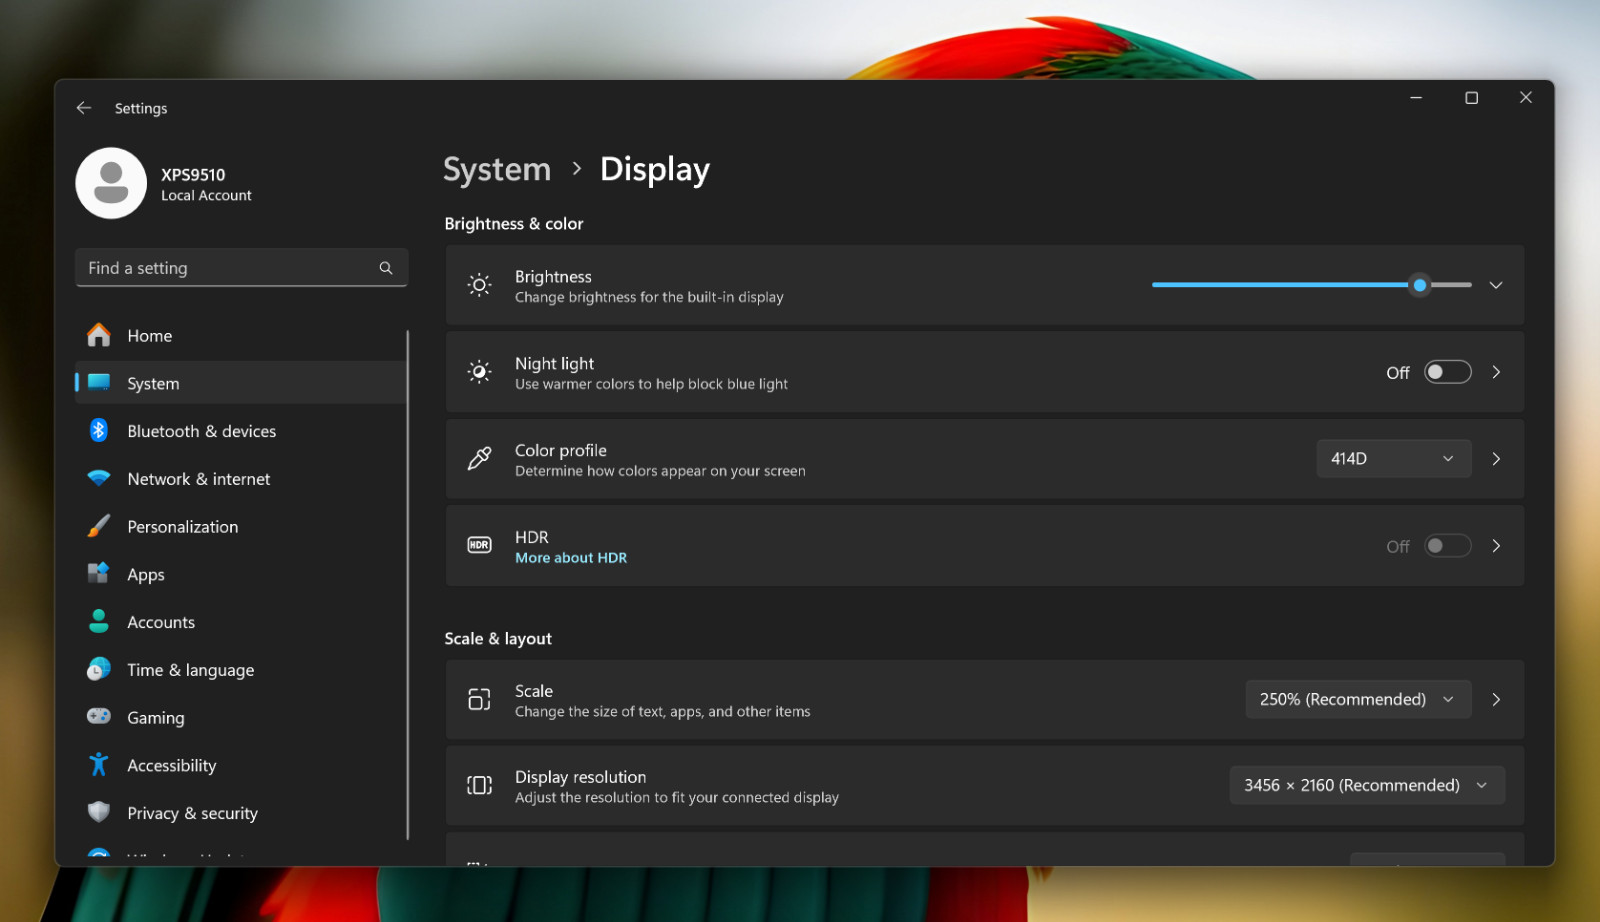Click the back arrow in Settings
Viewport: 1600px width, 922px height.
[x=84, y=108]
